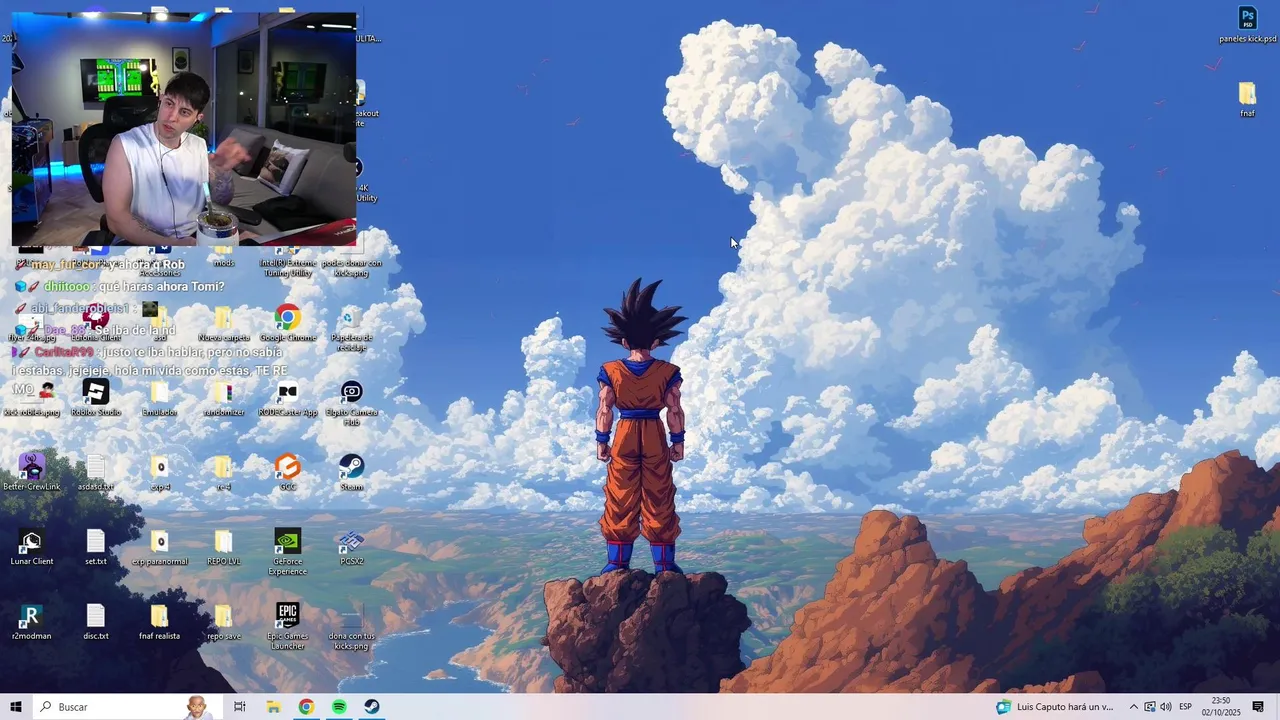
Task: Open the Steam desktop shortcut
Action: click(351, 472)
